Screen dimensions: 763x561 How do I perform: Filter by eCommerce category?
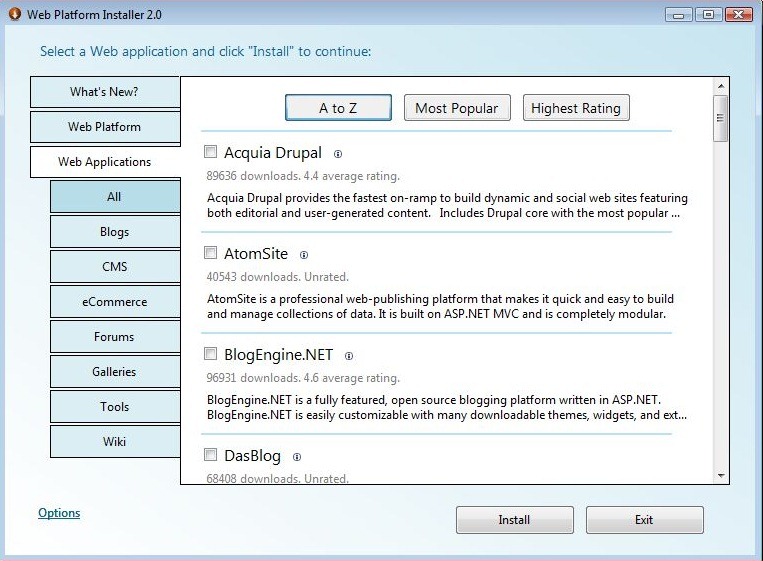click(x=115, y=302)
